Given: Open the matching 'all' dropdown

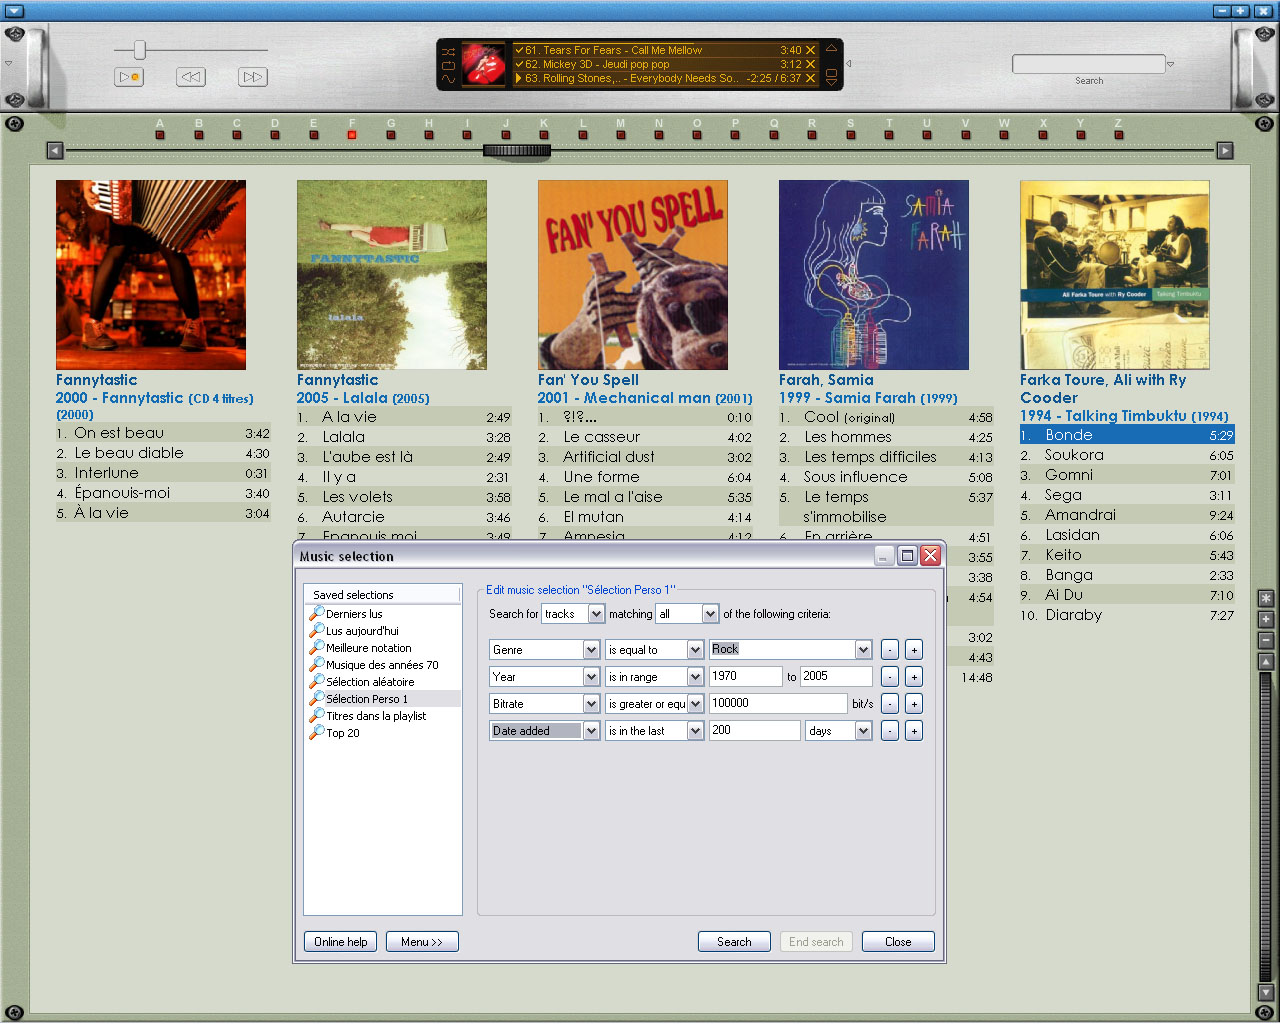Looking at the screenshot, I should pos(710,614).
